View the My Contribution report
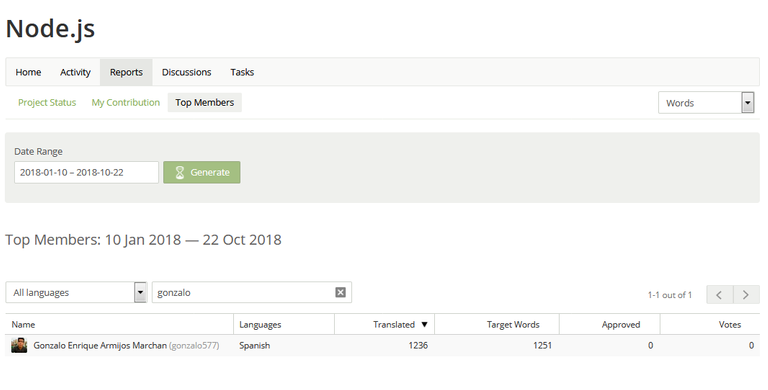Screen dimensions: 768x390 point(126,102)
